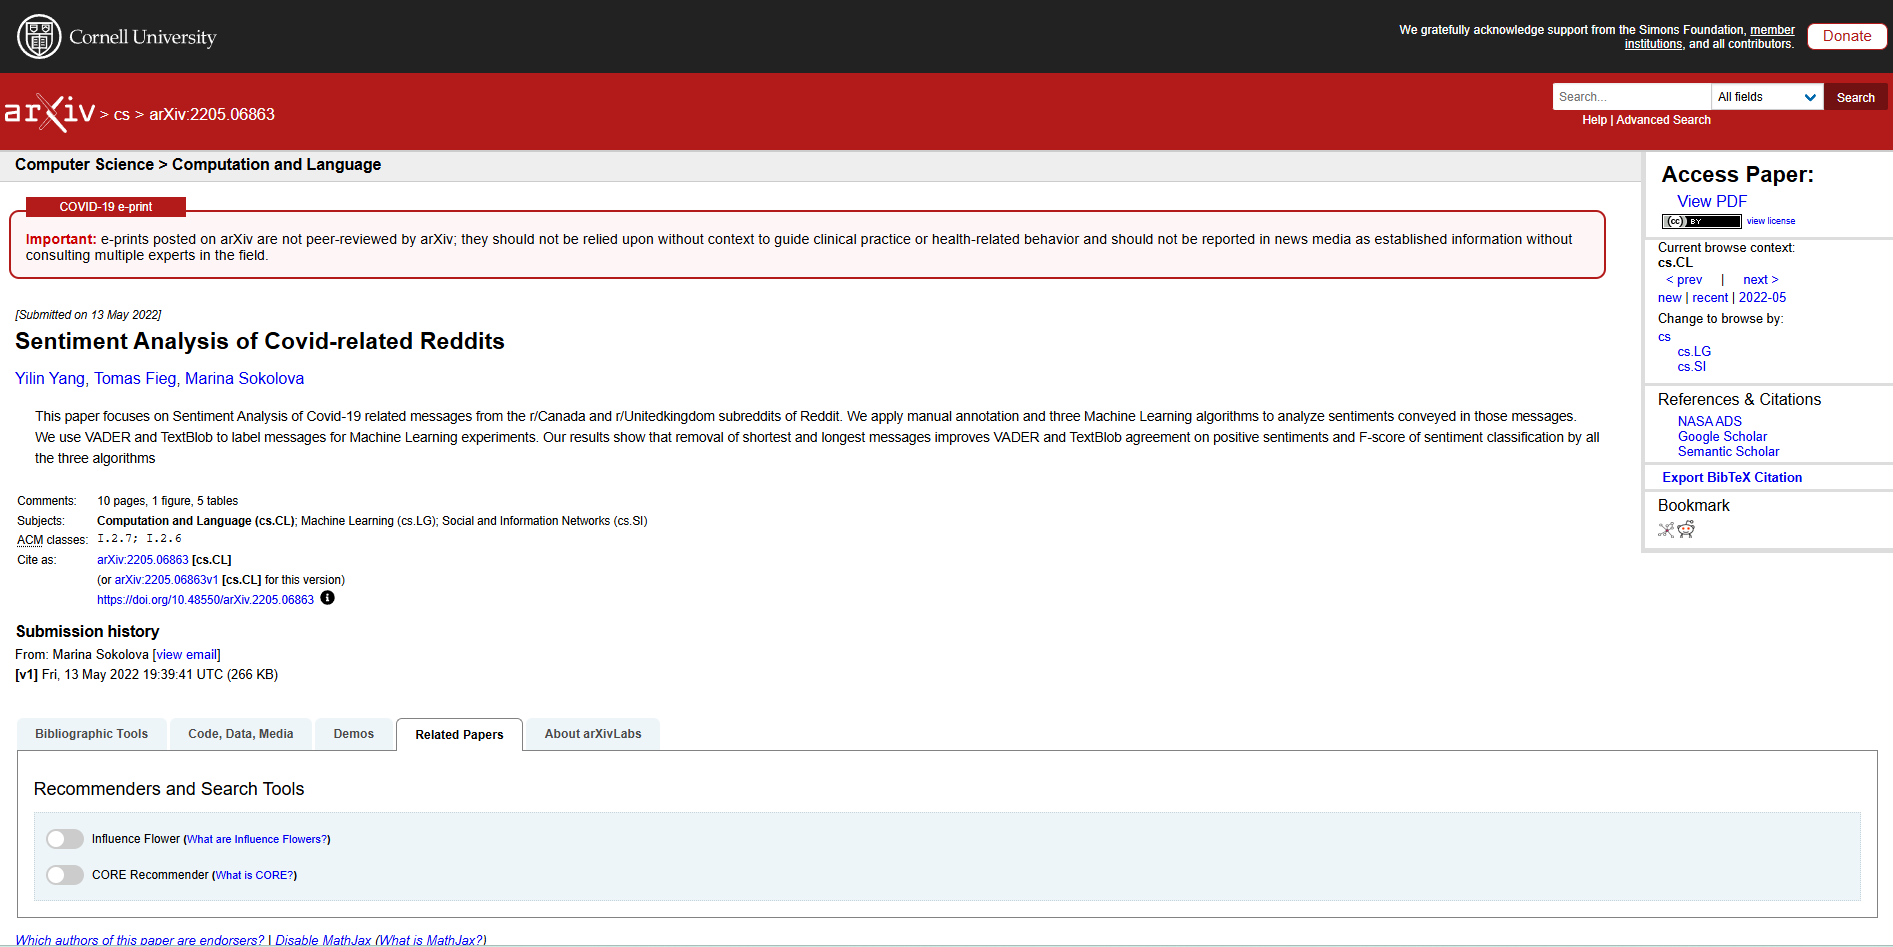Enable the Influence Flower toggle
The width and height of the screenshot is (1893, 947).
[64, 839]
